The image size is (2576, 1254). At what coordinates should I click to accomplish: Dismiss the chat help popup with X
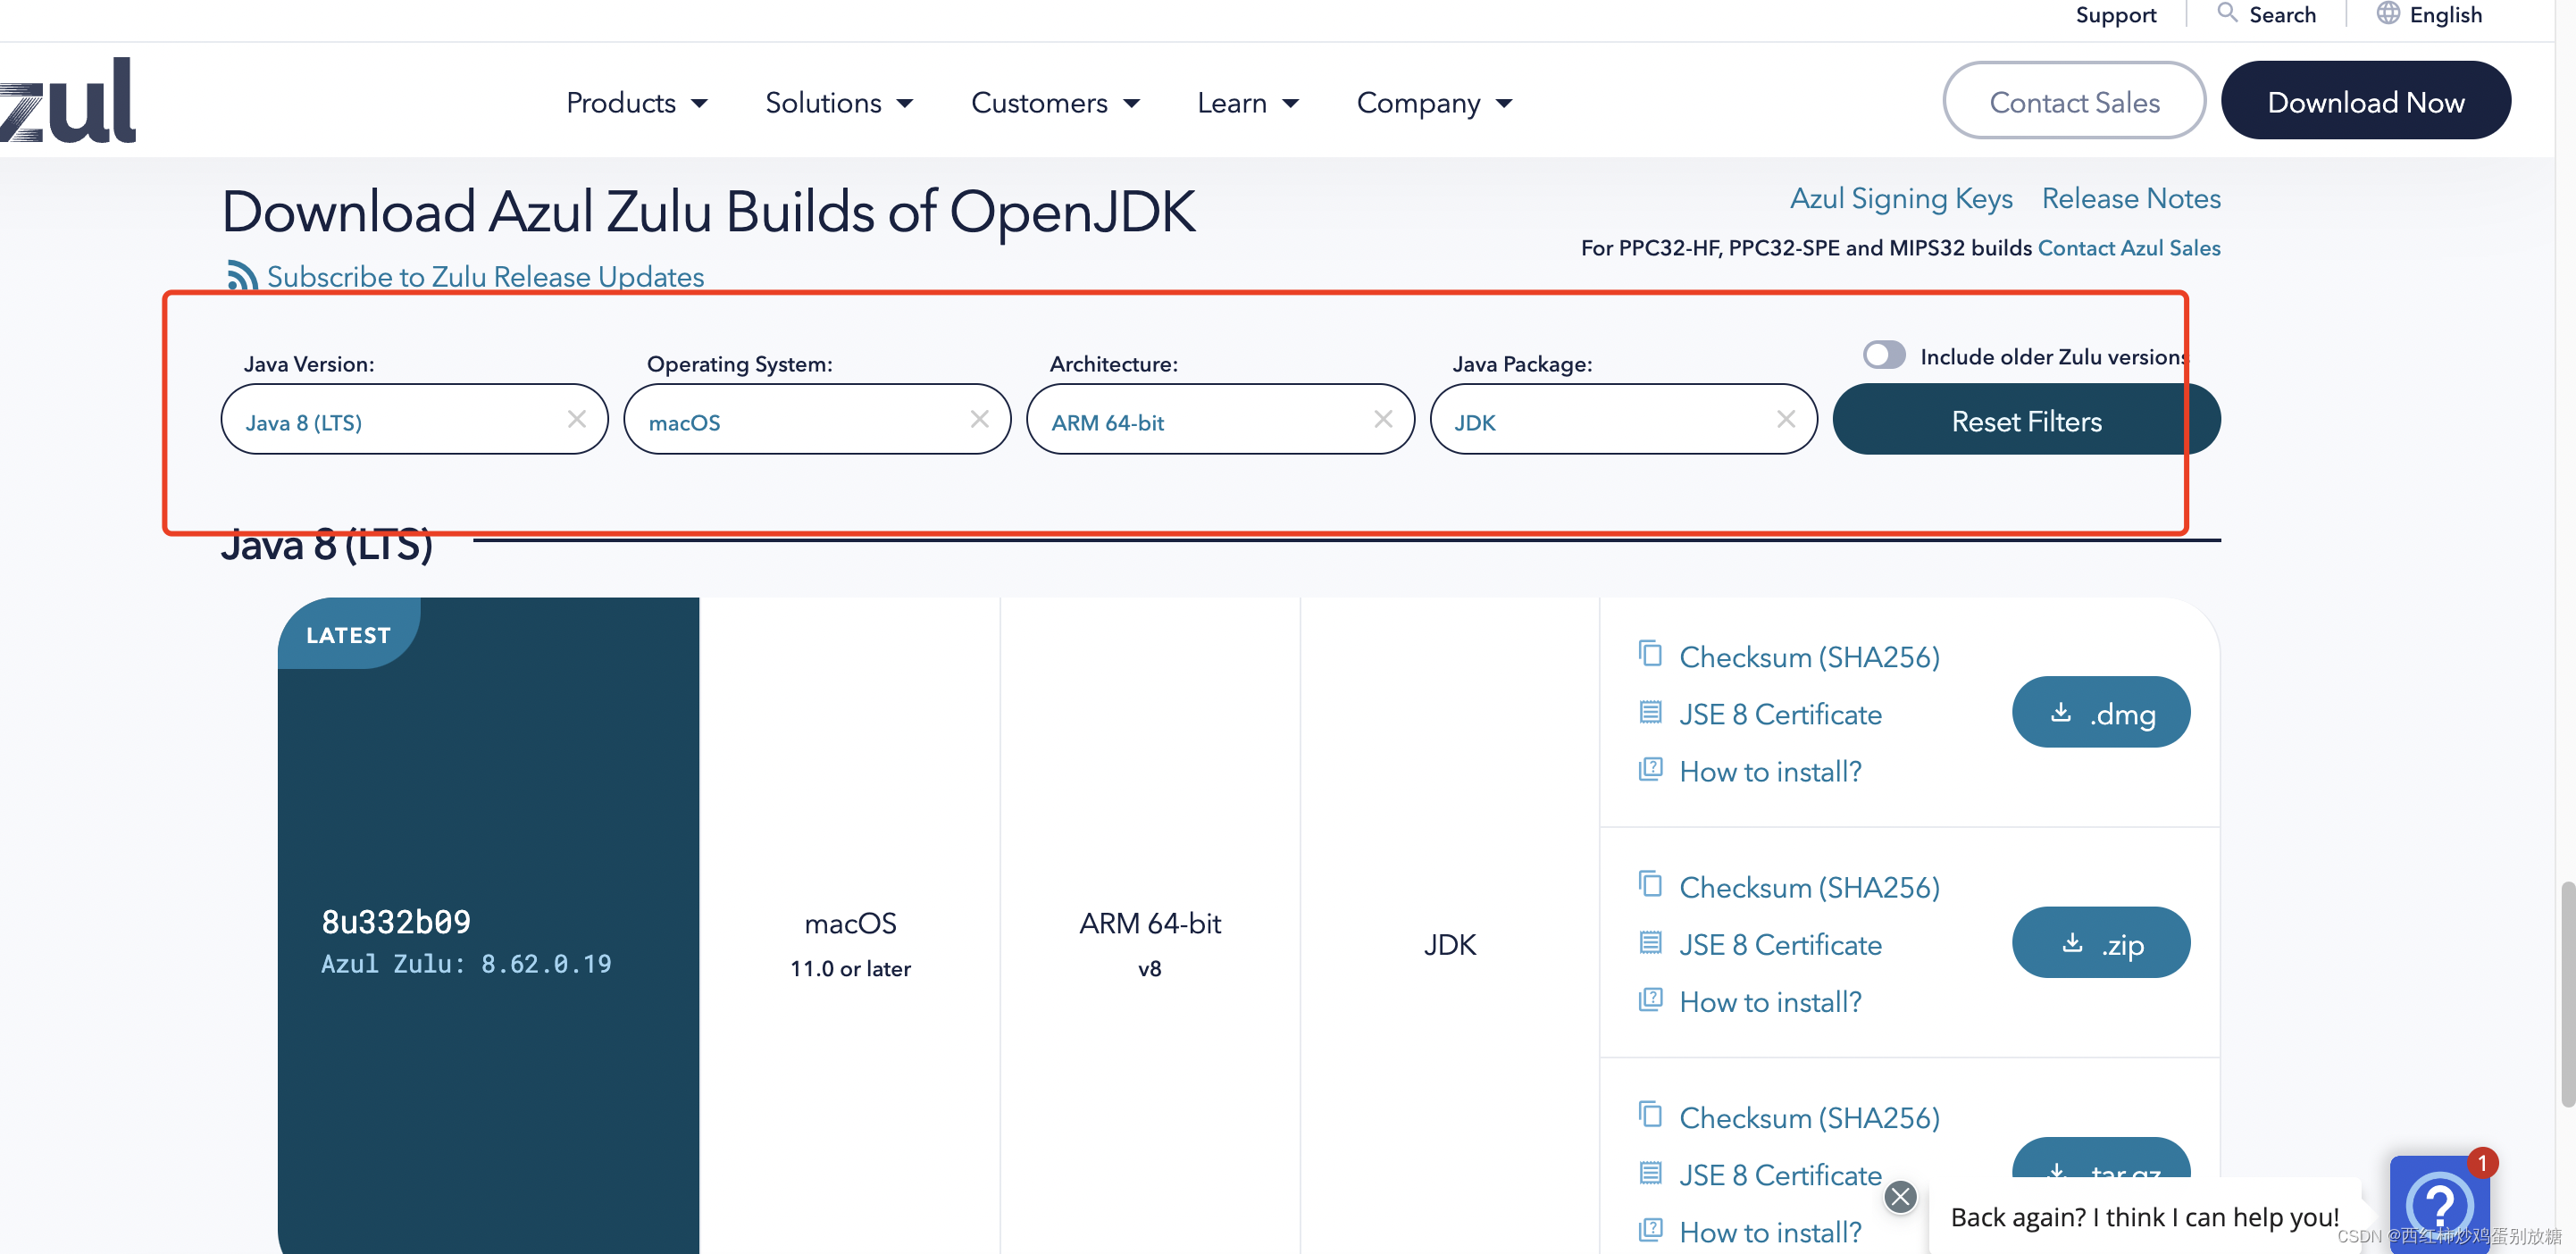pyautogui.click(x=1900, y=1197)
